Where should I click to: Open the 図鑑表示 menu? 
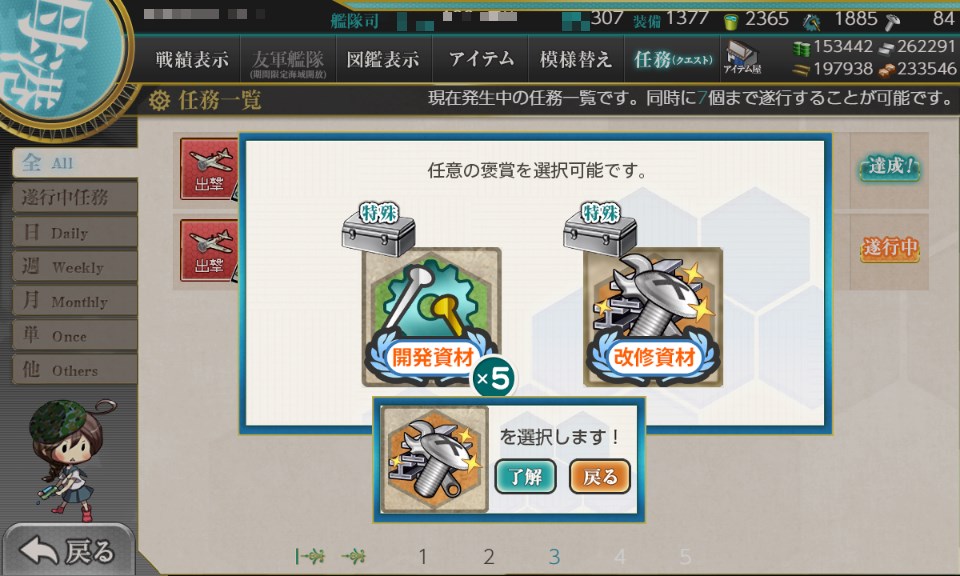tap(383, 59)
